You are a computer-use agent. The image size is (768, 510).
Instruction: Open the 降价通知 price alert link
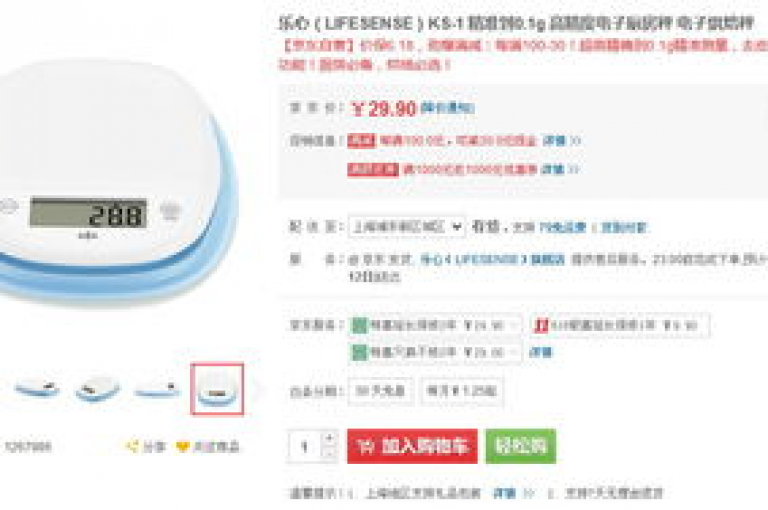click(448, 108)
